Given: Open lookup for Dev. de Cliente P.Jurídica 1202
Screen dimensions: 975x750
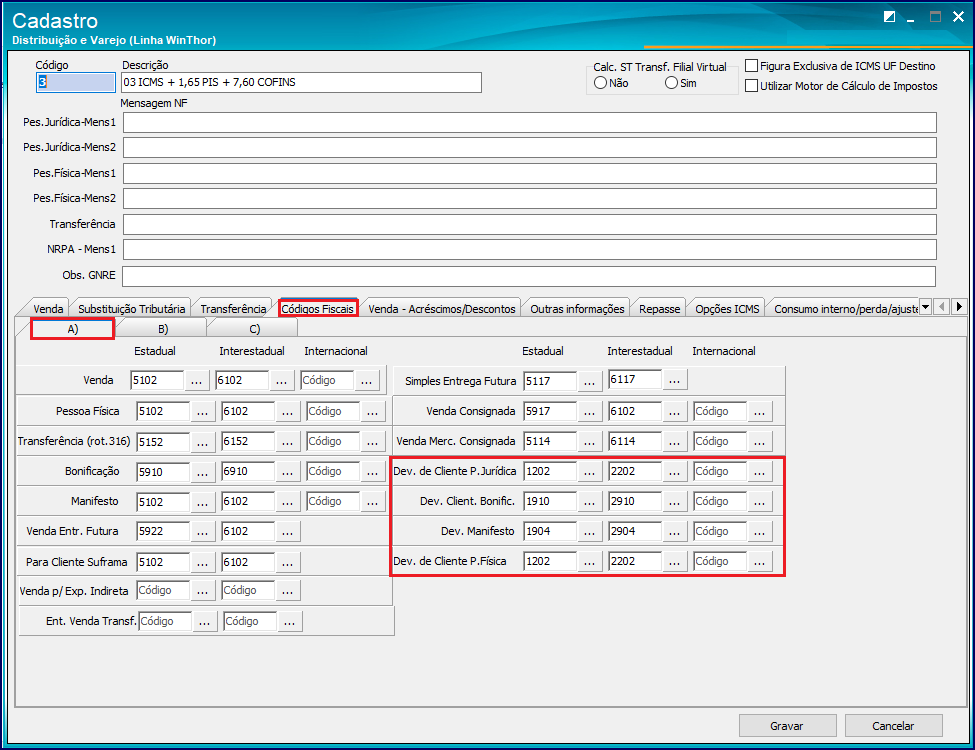Looking at the screenshot, I should (x=589, y=471).
